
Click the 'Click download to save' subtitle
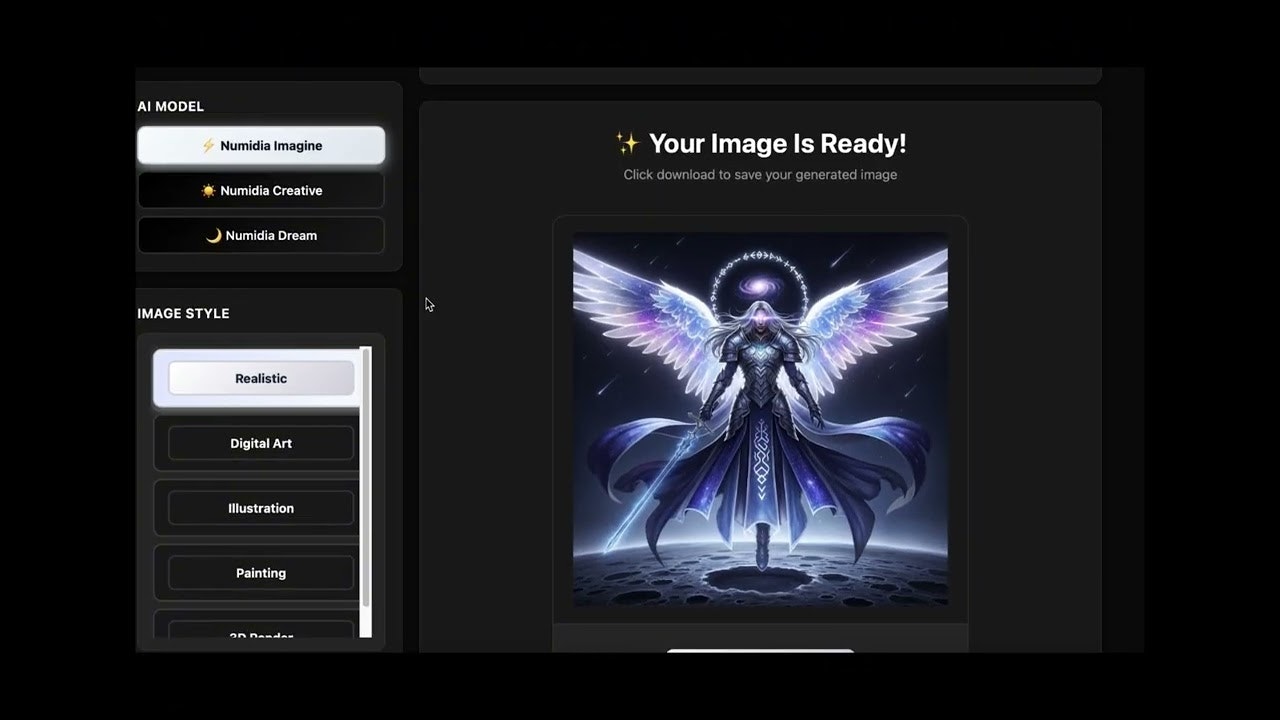click(x=760, y=175)
